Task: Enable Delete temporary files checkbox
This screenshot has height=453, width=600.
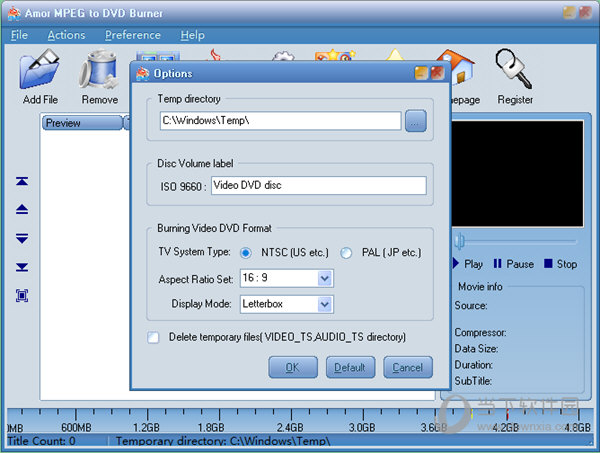Action: coord(153,337)
